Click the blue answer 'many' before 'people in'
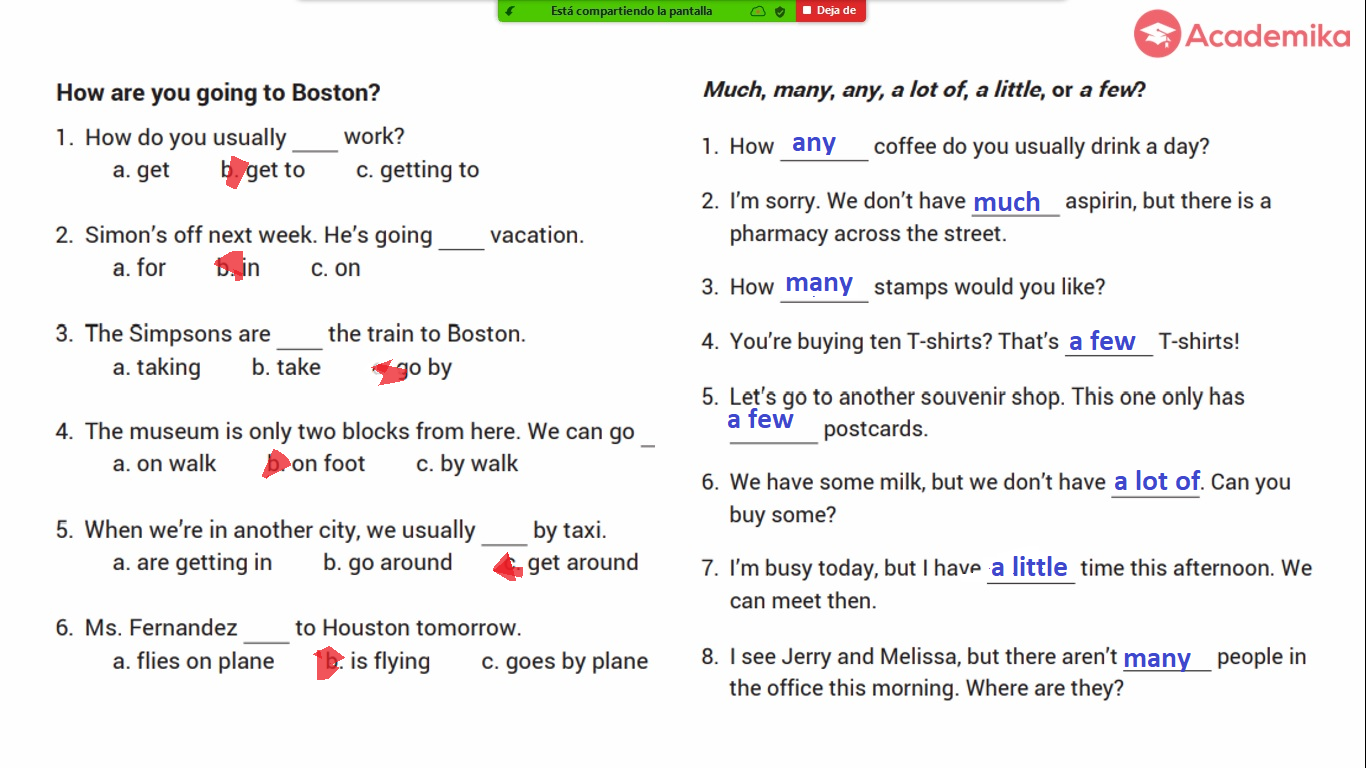 pos(1157,659)
